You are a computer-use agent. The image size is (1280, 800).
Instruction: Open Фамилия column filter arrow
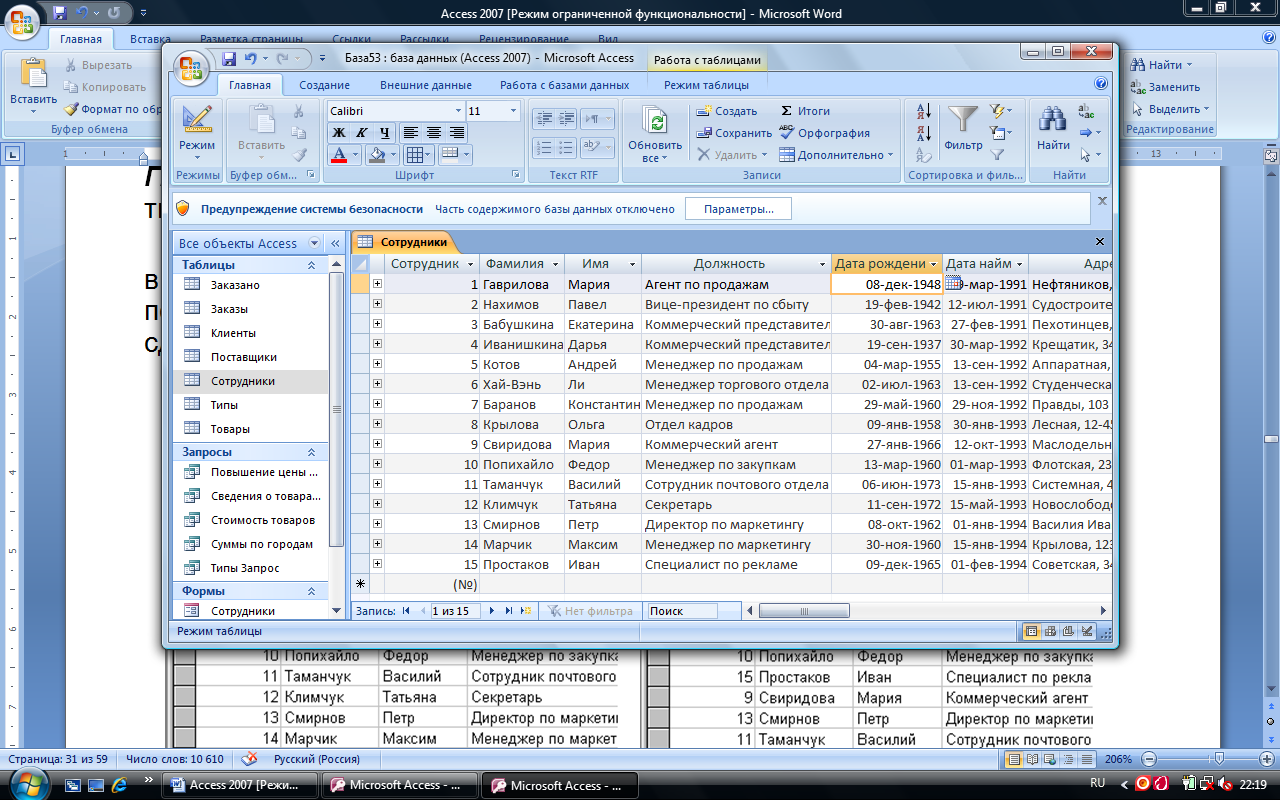554,264
